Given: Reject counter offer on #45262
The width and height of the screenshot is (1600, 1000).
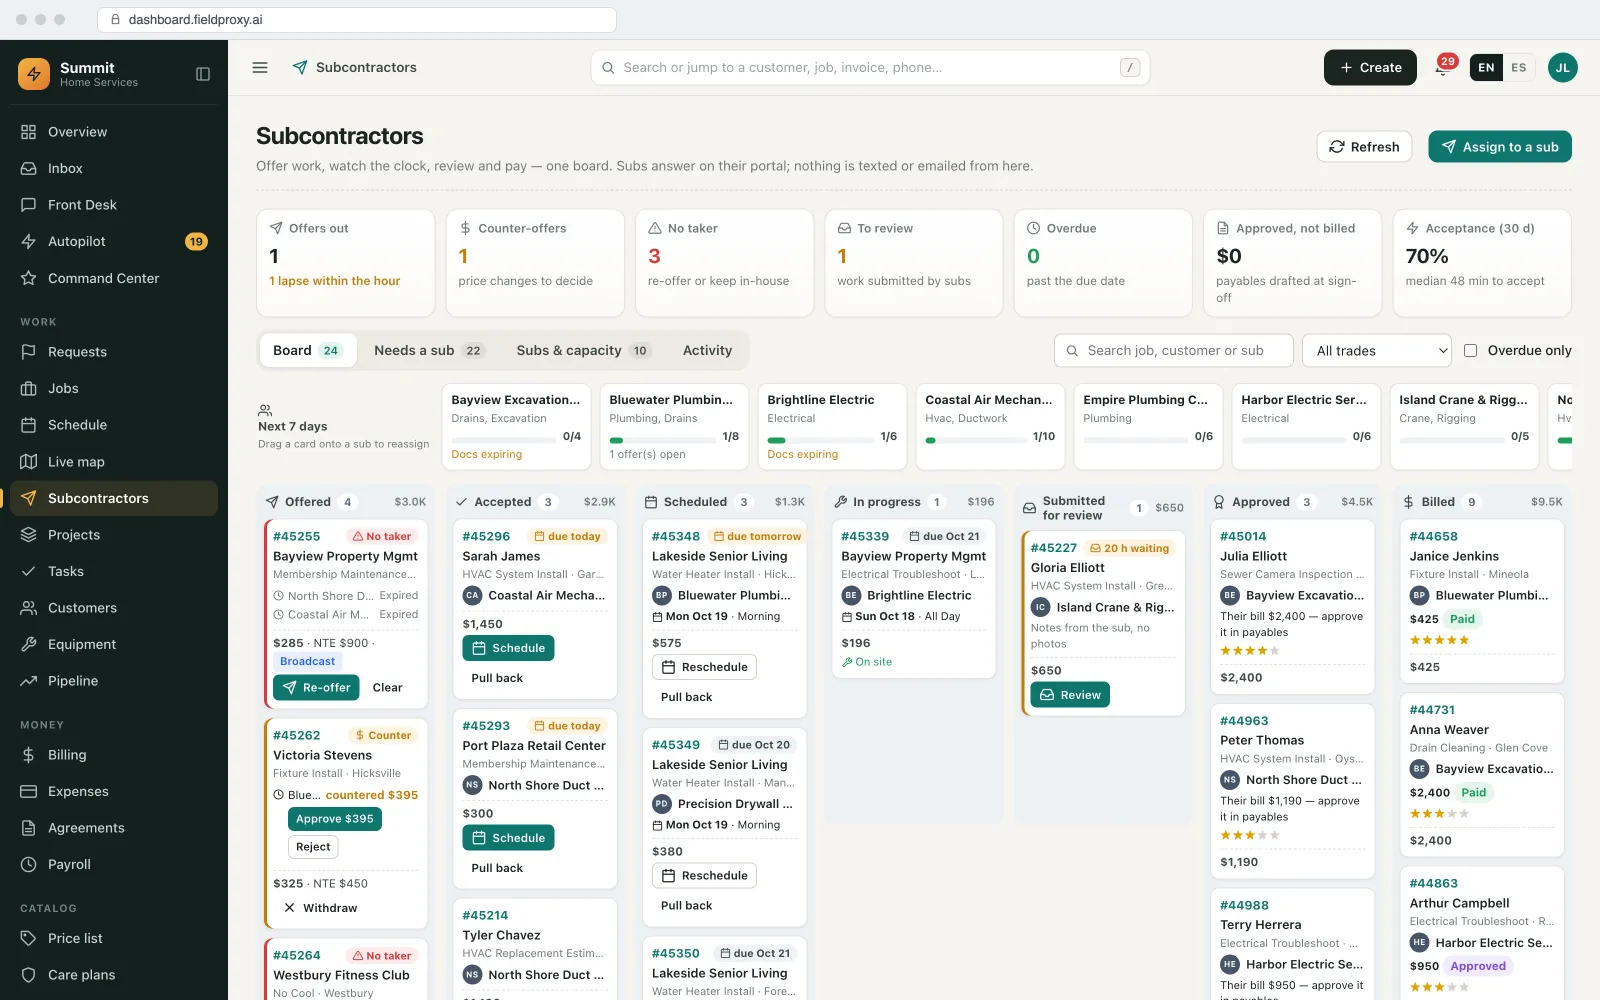Looking at the screenshot, I should click(313, 847).
